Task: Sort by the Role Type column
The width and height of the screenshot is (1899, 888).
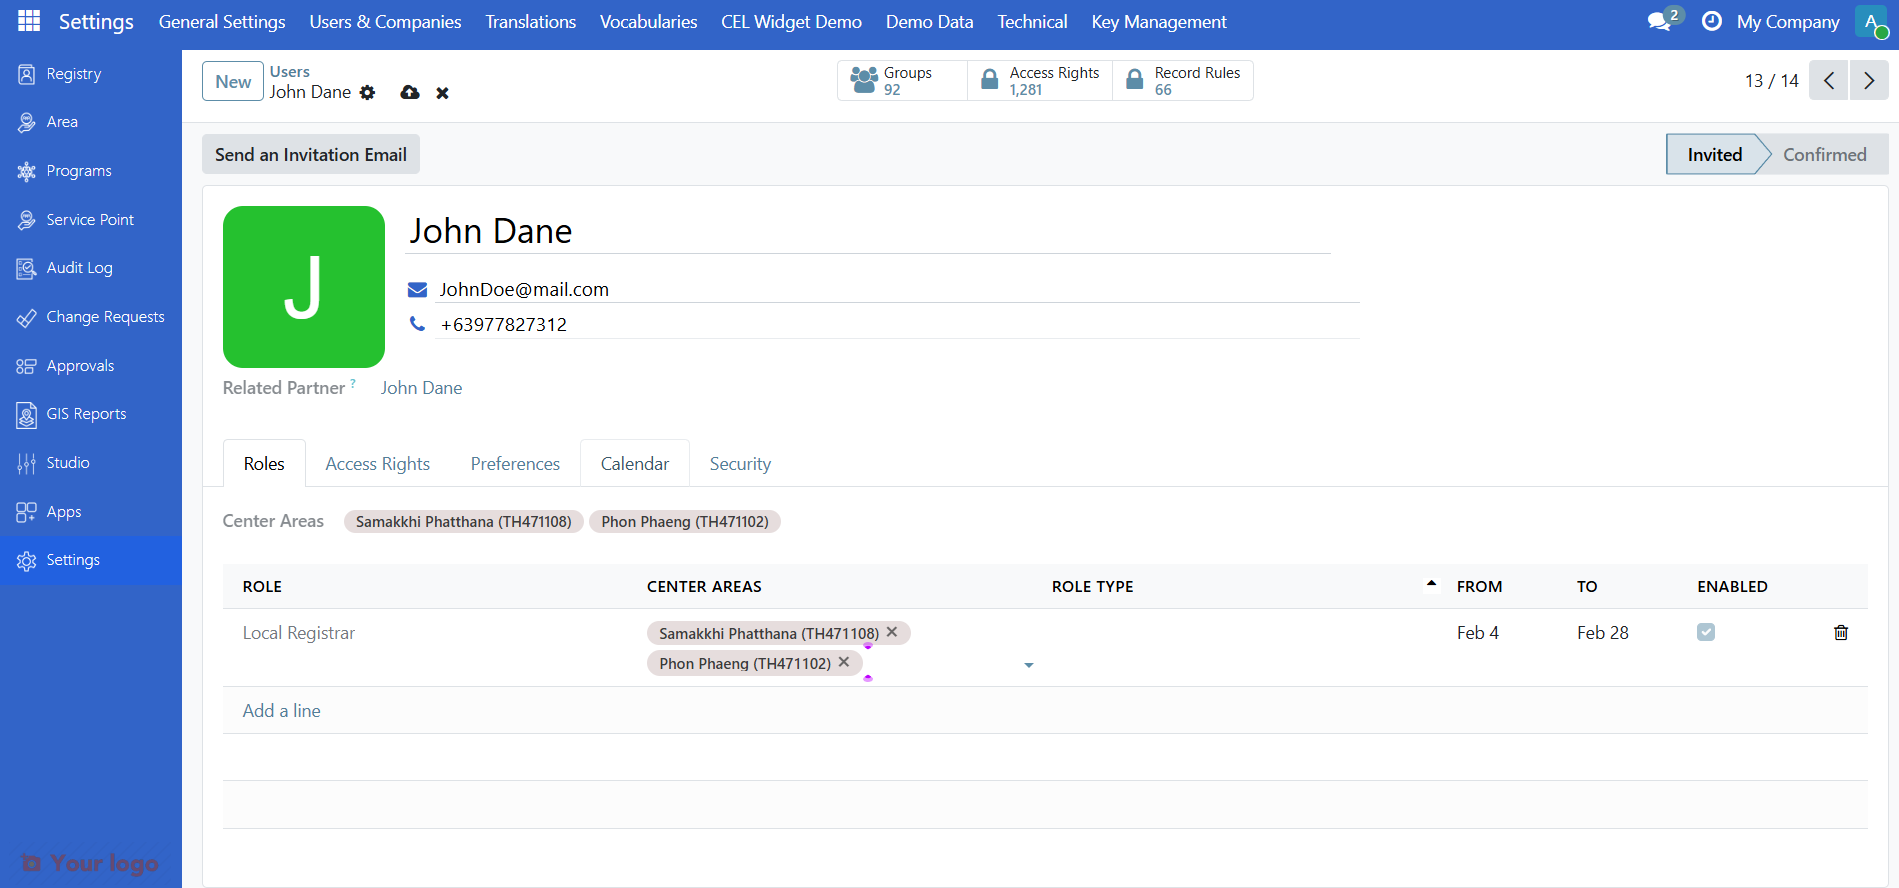Action: [x=1092, y=587]
